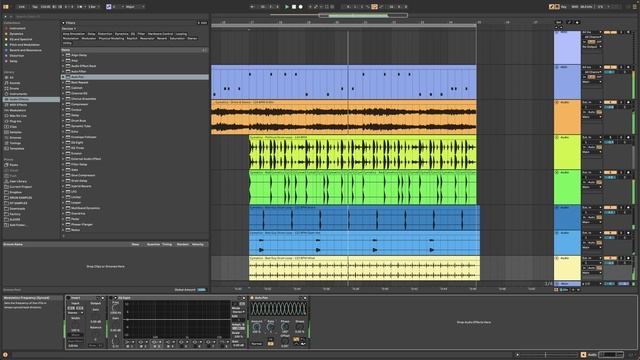The height and width of the screenshot is (360, 640).
Task: Click the Edit button in Filters header
Action: [202, 23]
